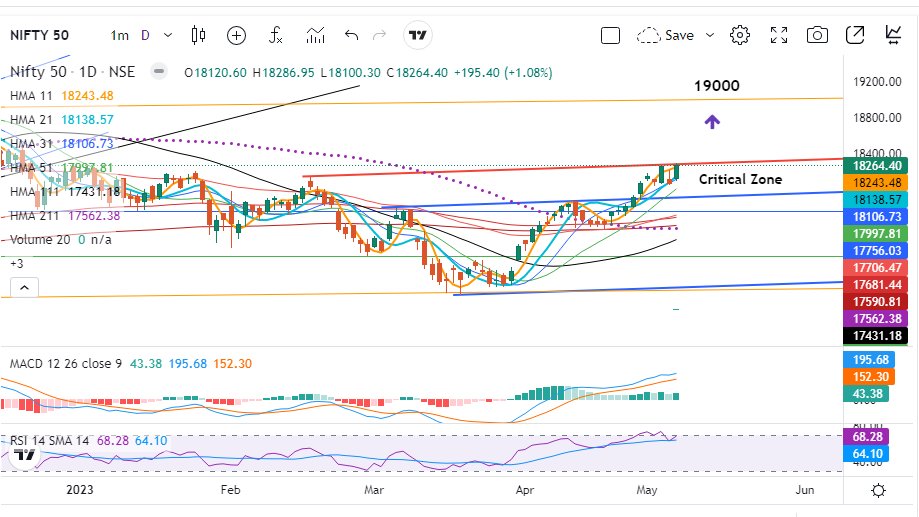Open chart settings gear
The image size is (919, 517).
pos(740,35)
